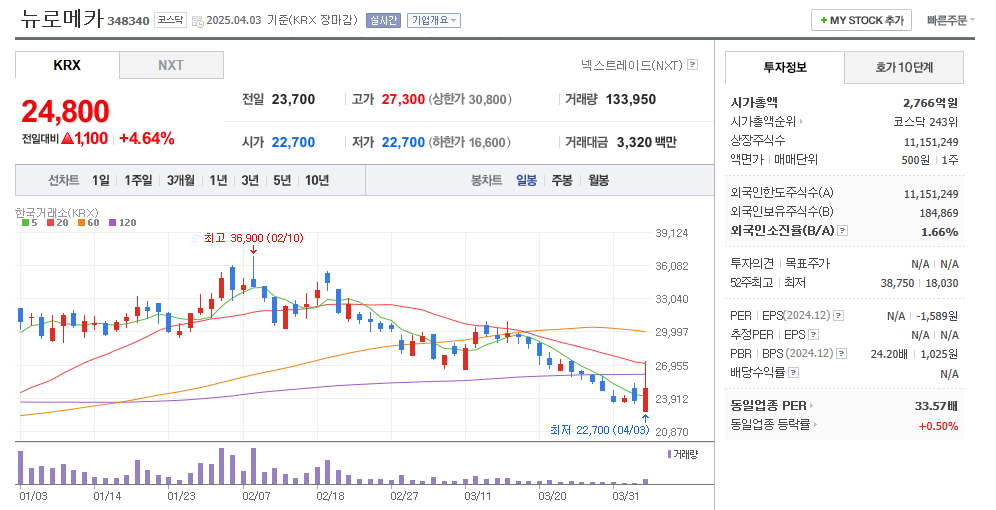Click the 거래대금 value 3,320 백만
This screenshot has height=510, width=996.
[646, 142]
